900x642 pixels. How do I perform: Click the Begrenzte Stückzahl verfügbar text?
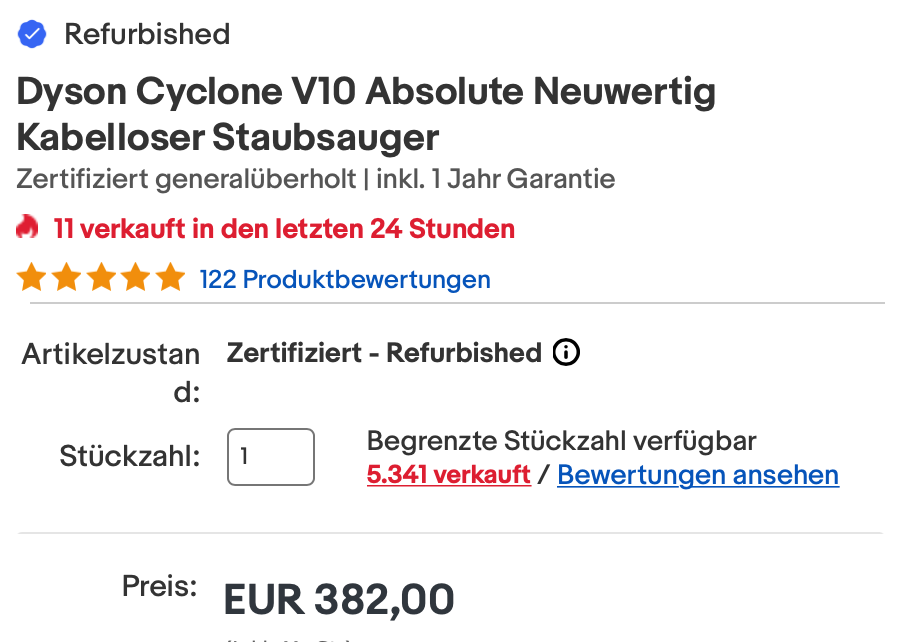pyautogui.click(x=562, y=440)
